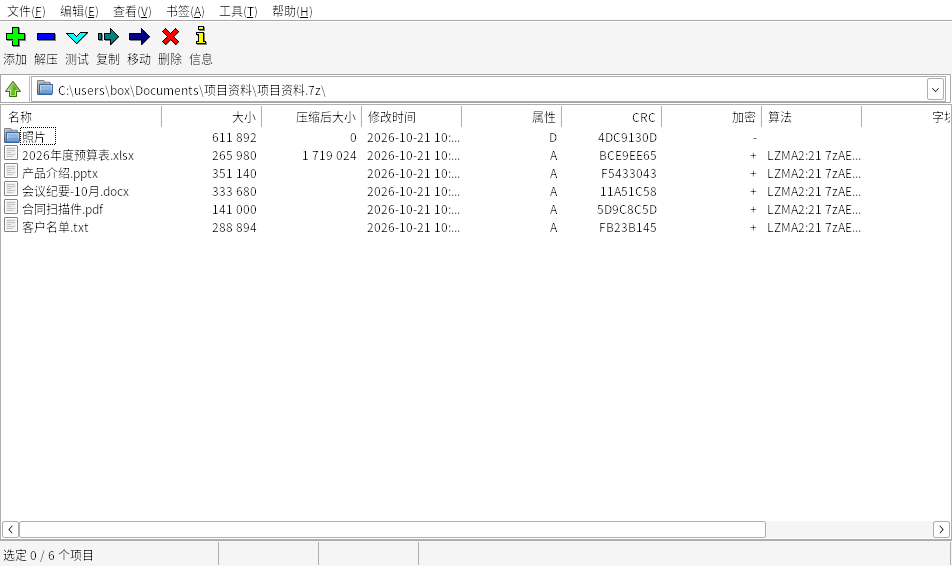Select the 会议纪要-10月.docx file name
The width and height of the screenshot is (952, 566).
75,191
